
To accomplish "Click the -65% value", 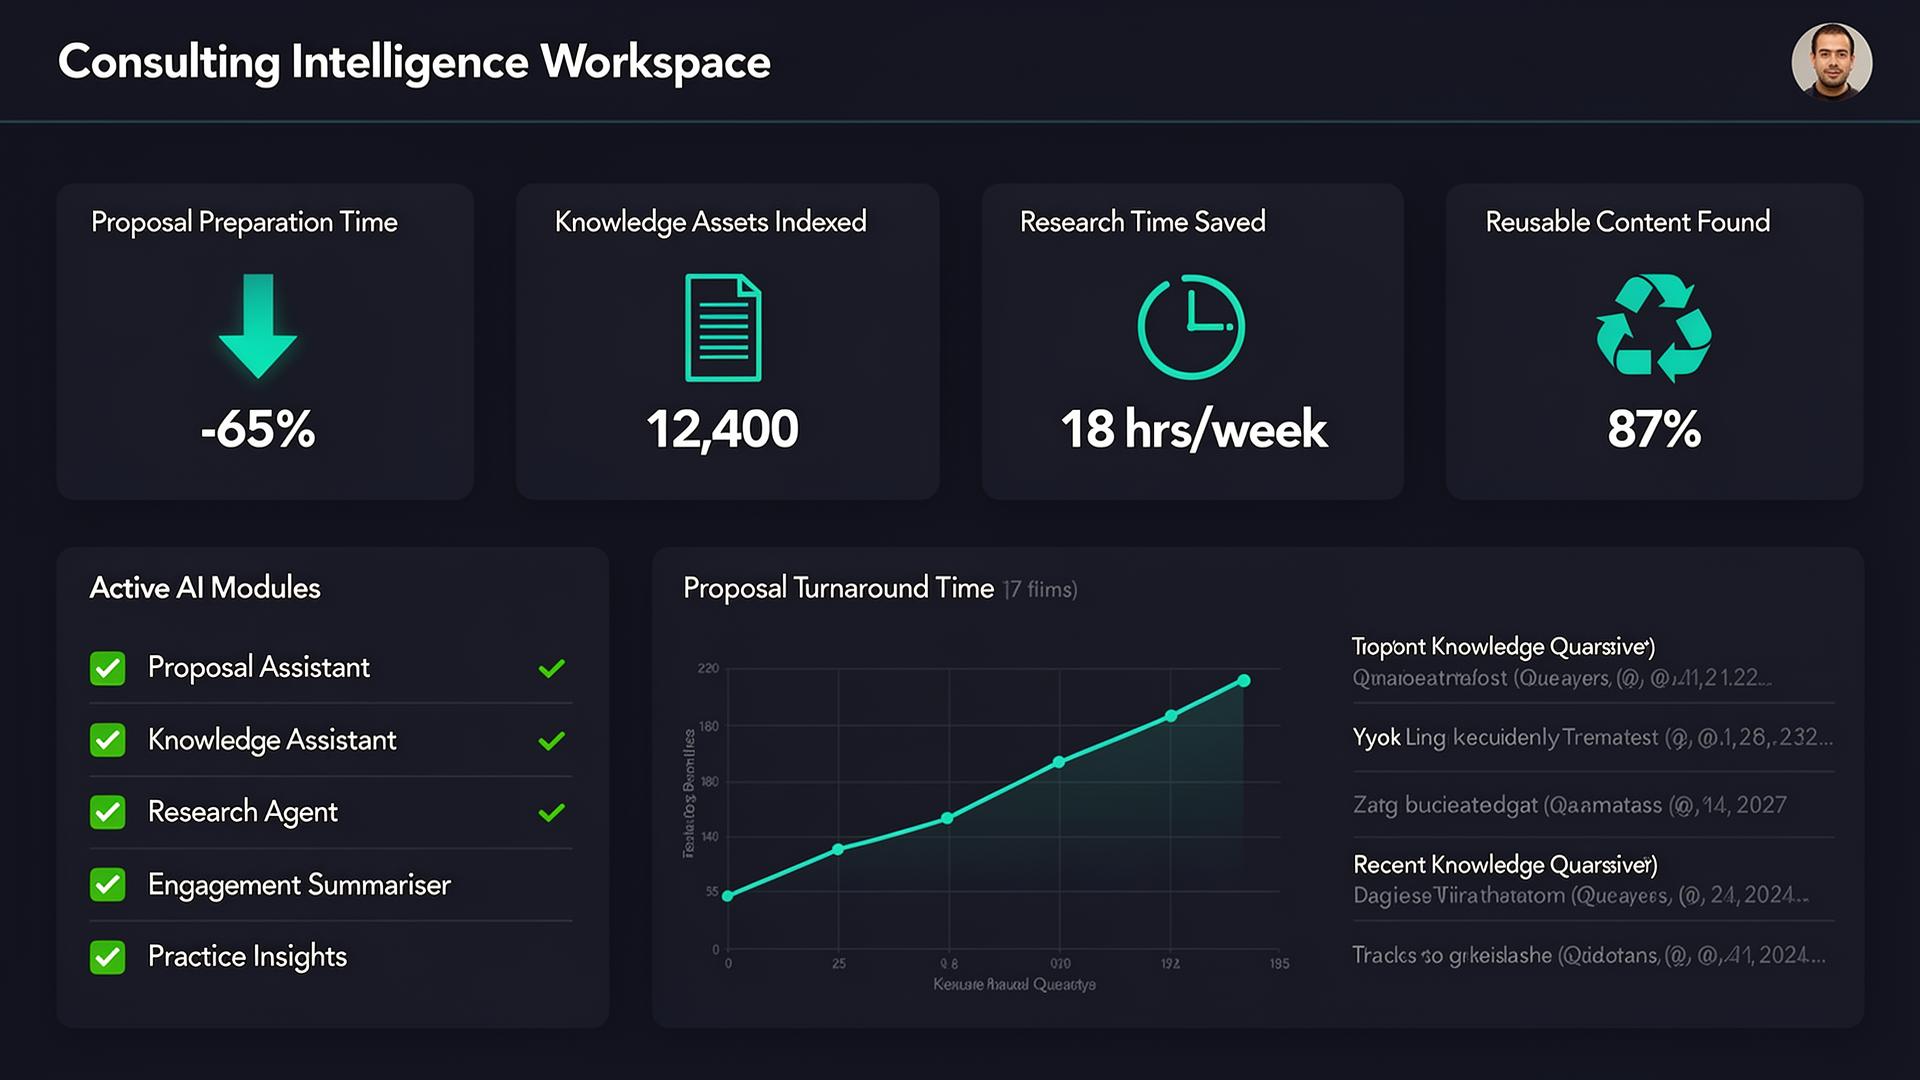I will pos(258,429).
